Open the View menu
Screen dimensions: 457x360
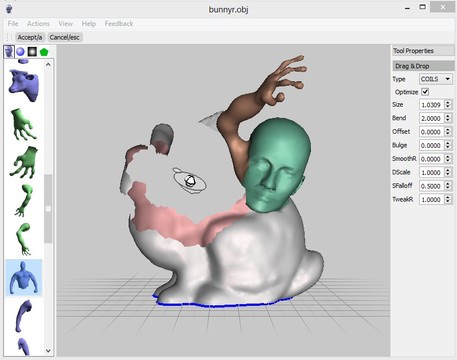coord(65,24)
